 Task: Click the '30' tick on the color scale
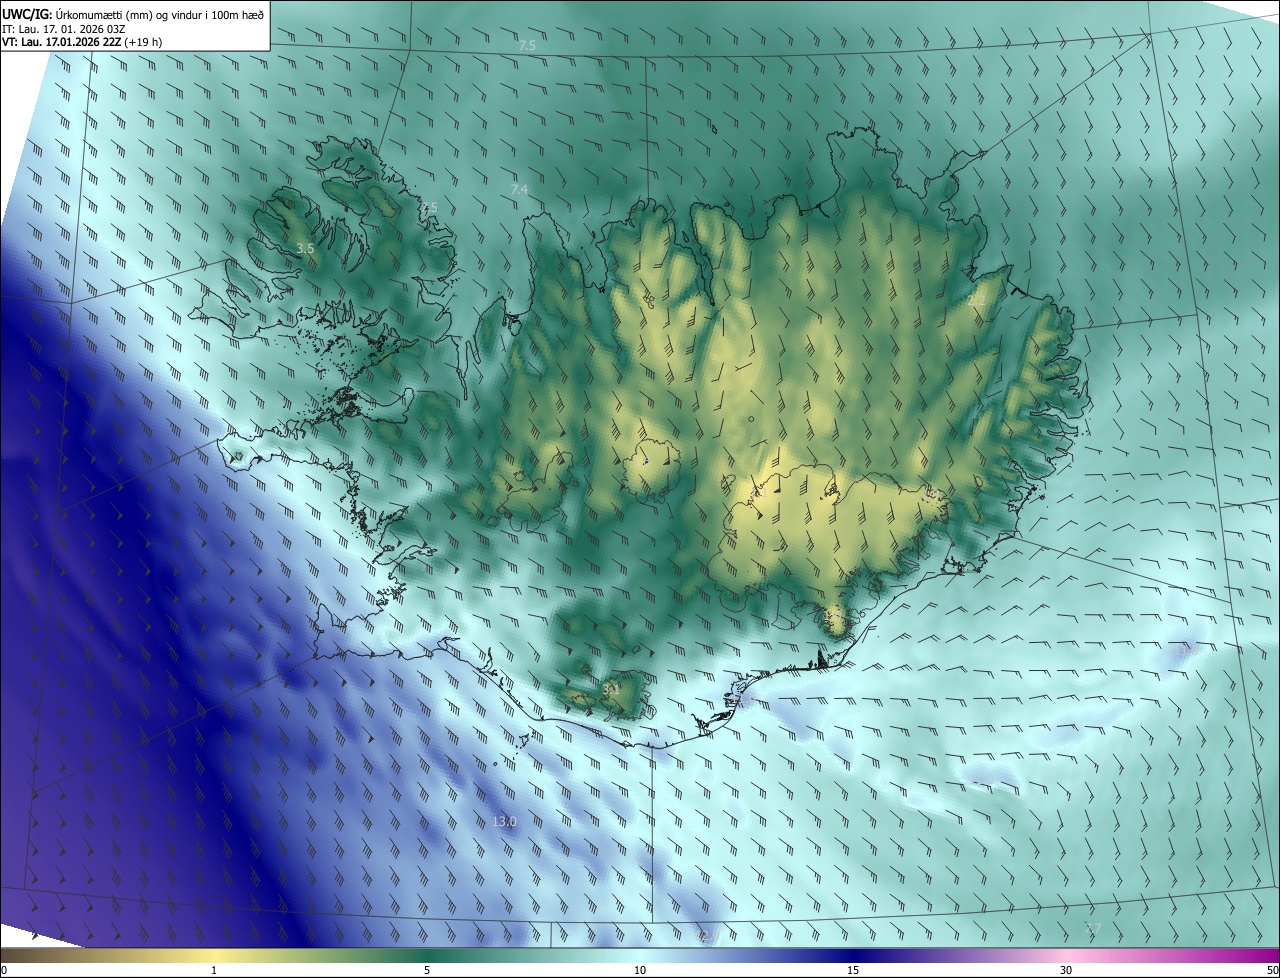pyautogui.click(x=1066, y=971)
